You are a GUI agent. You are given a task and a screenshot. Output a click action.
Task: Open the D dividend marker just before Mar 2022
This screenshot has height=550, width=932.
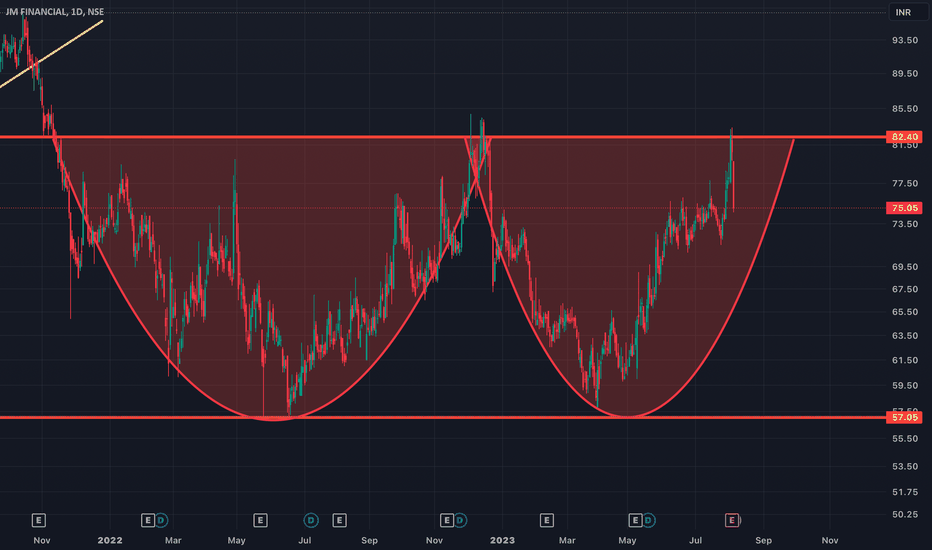pyautogui.click(x=160, y=521)
